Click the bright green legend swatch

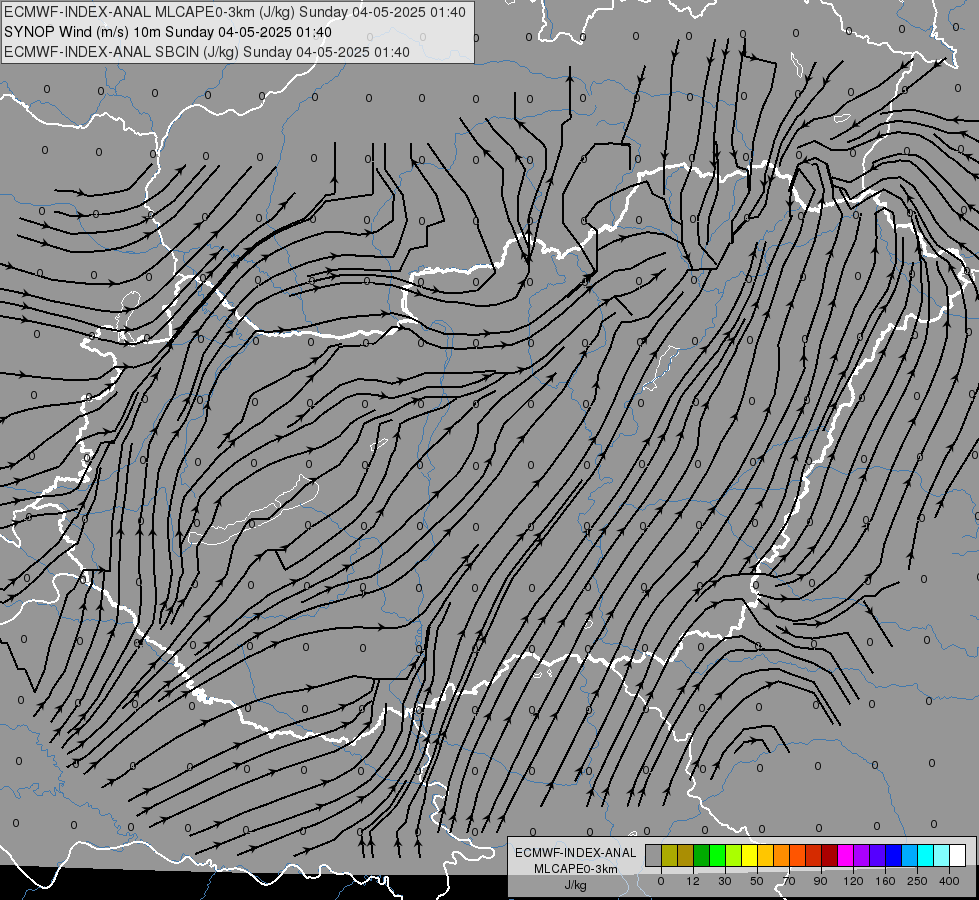pos(717,855)
